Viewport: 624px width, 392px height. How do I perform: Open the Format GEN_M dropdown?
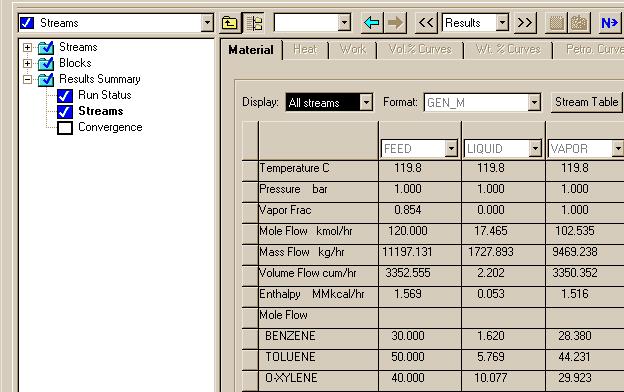click(x=534, y=103)
